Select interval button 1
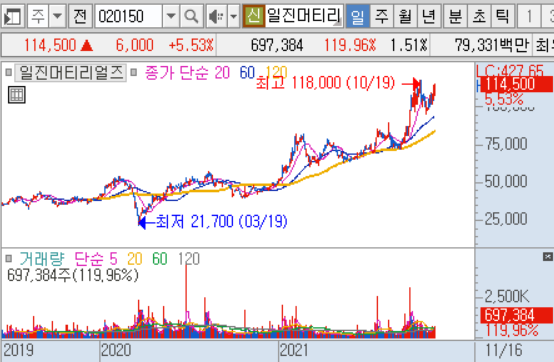Viewport: 554px width, 362px height. [529, 16]
